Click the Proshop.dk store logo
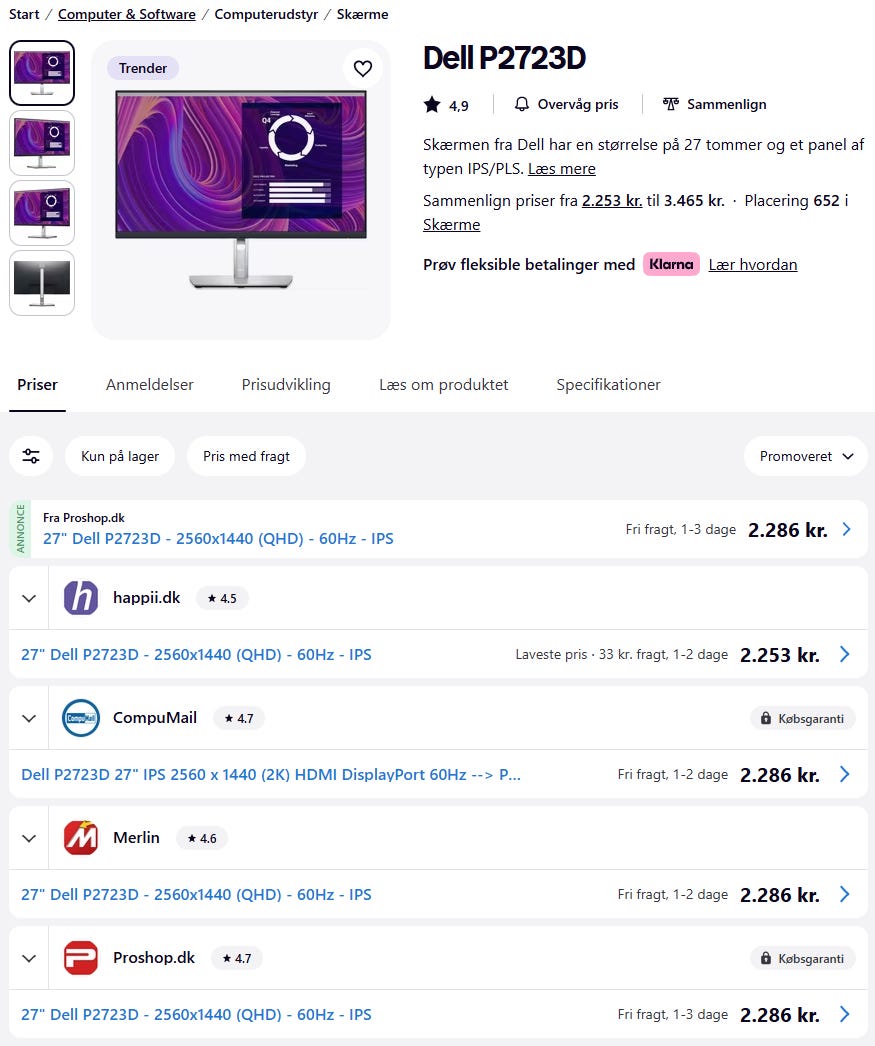Image resolution: width=875 pixels, height=1046 pixels. 81,958
